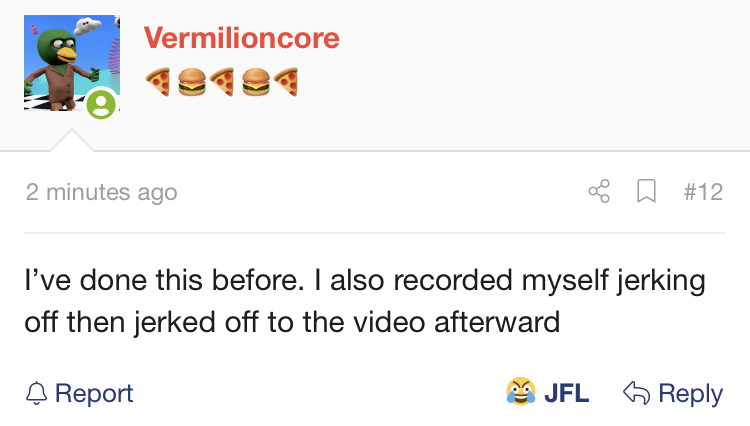Click the Report button
Viewport: 750px width, 426px height.
[79, 393]
